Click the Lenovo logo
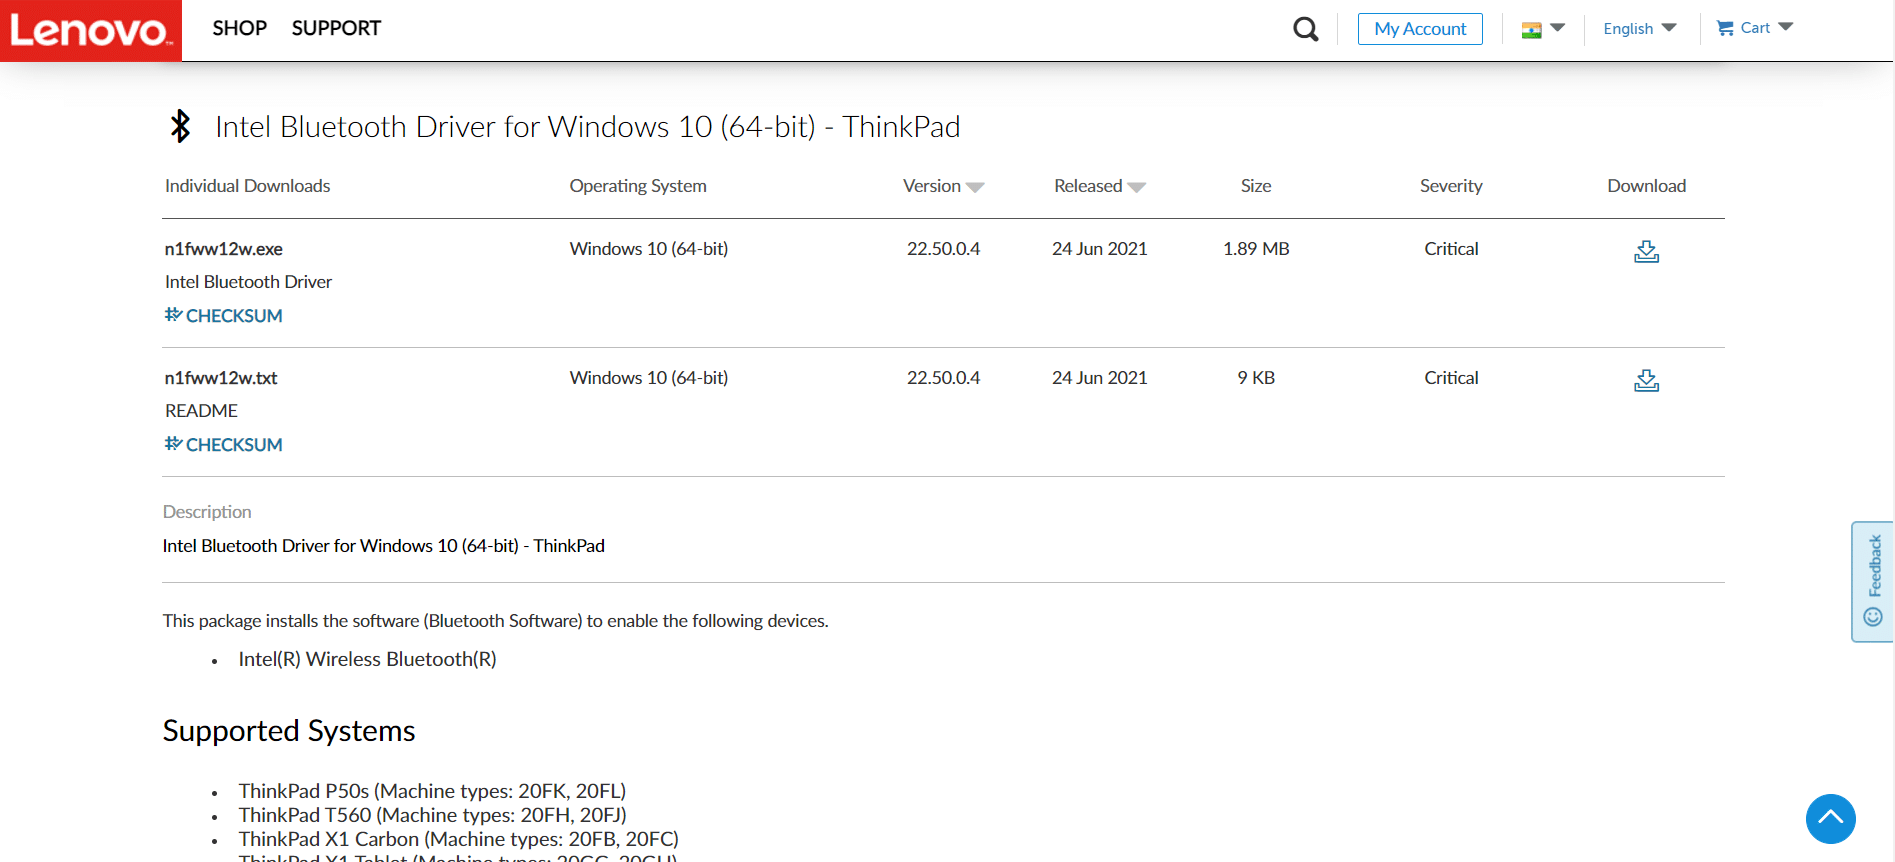 tap(91, 31)
